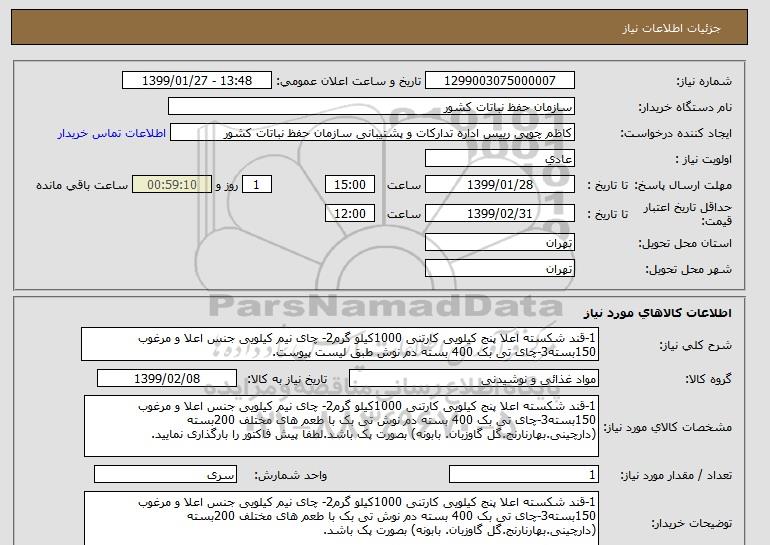
Task: Click the label نام دستگاه خریدار
Action: (x=685, y=107)
